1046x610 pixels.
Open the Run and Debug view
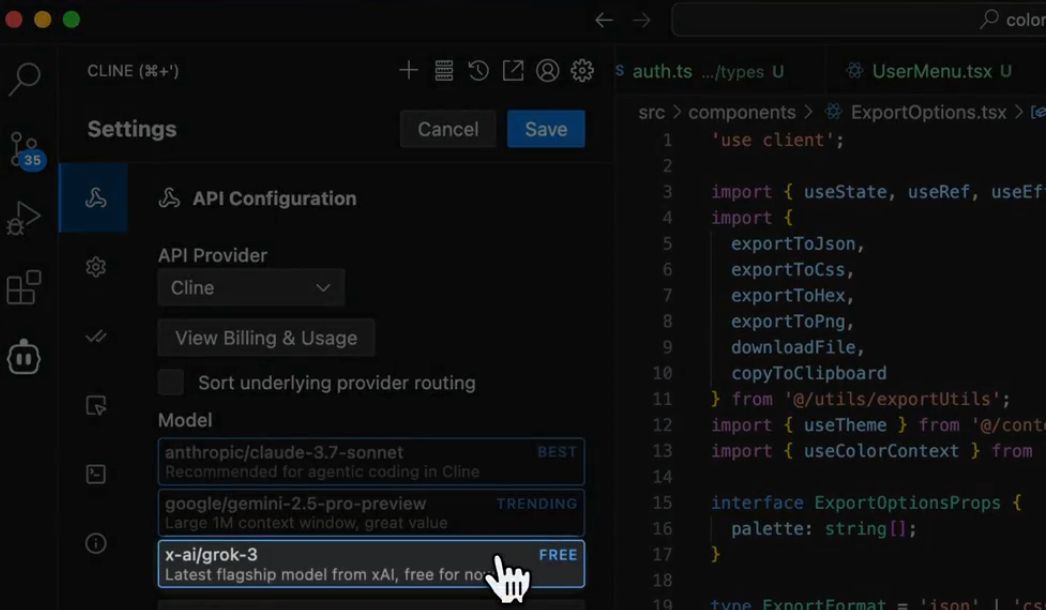coord(25,218)
